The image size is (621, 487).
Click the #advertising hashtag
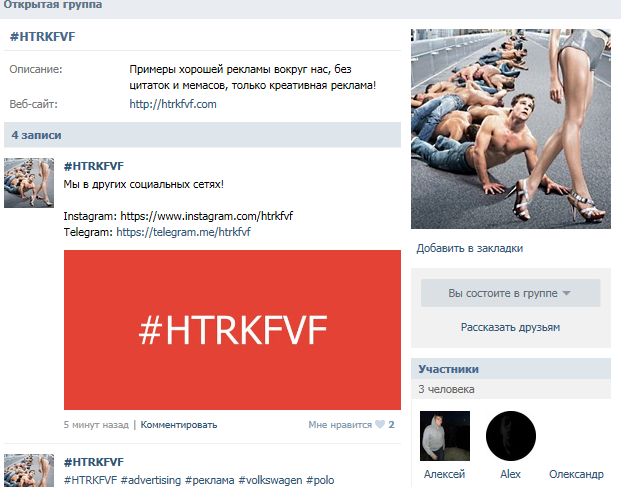(x=150, y=480)
